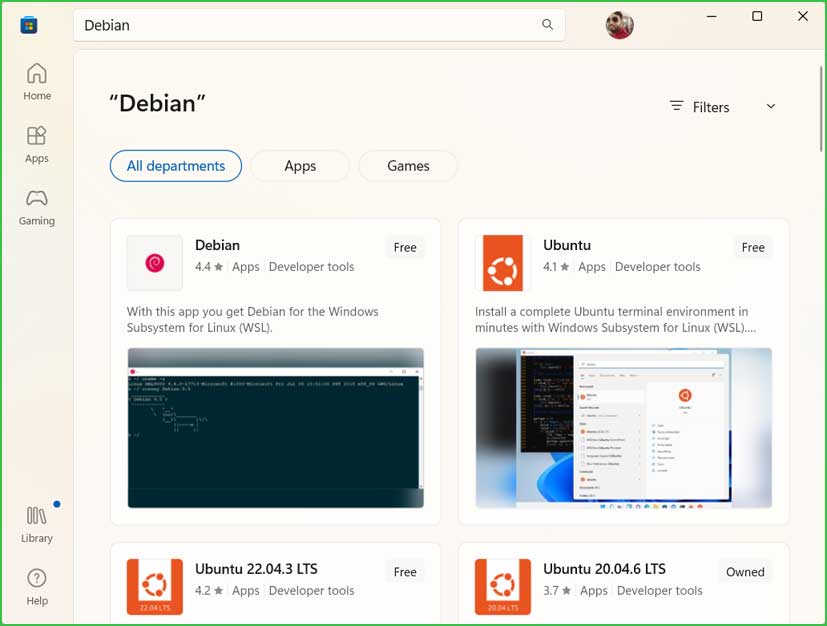
Task: Close the Microsoft Store window
Action: click(803, 16)
